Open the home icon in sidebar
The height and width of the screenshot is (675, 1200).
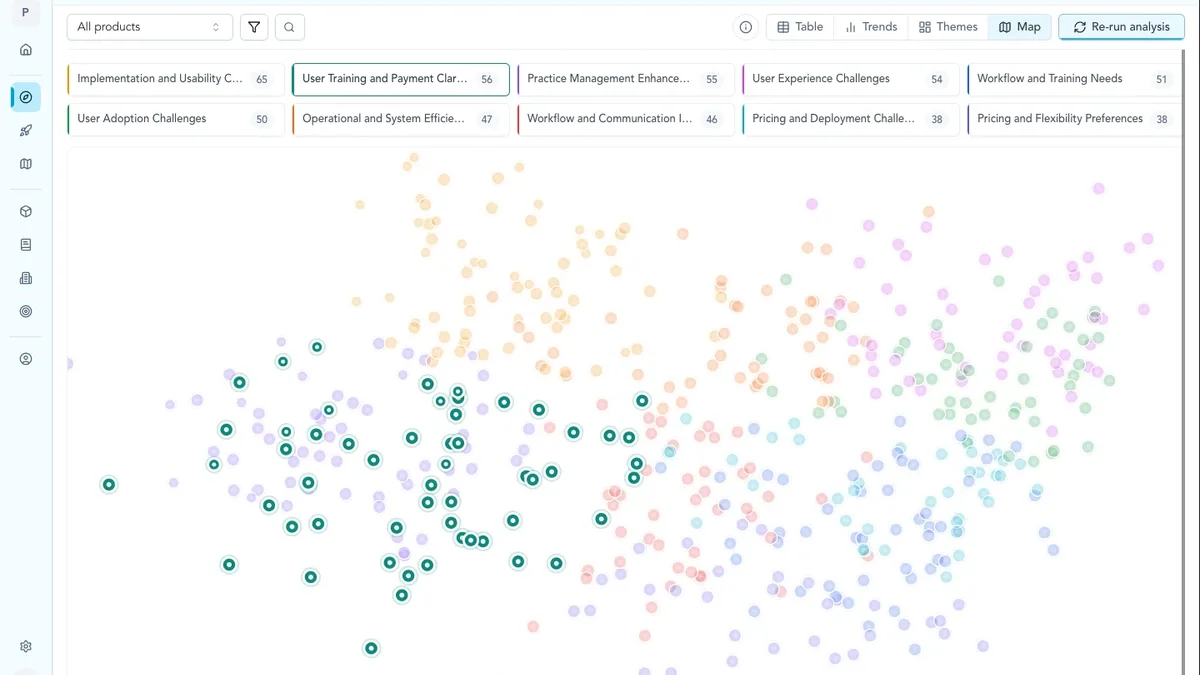point(26,50)
